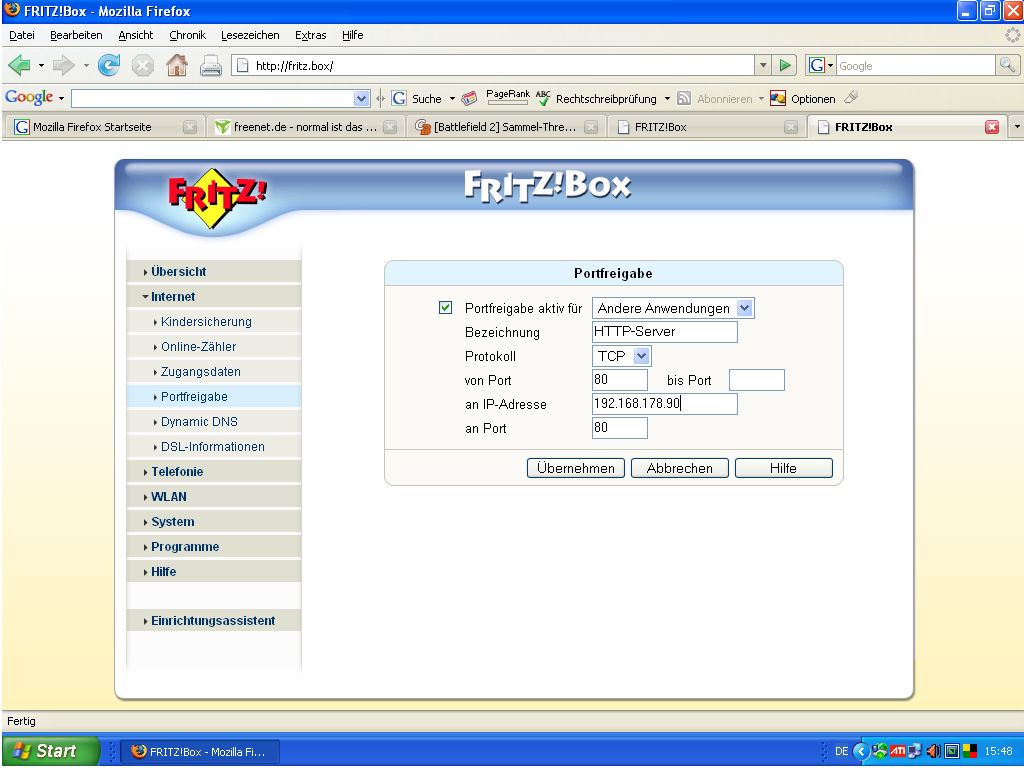This screenshot has height=768, width=1024.
Task: Click the an IP-Adresse field
Action: 665,404
